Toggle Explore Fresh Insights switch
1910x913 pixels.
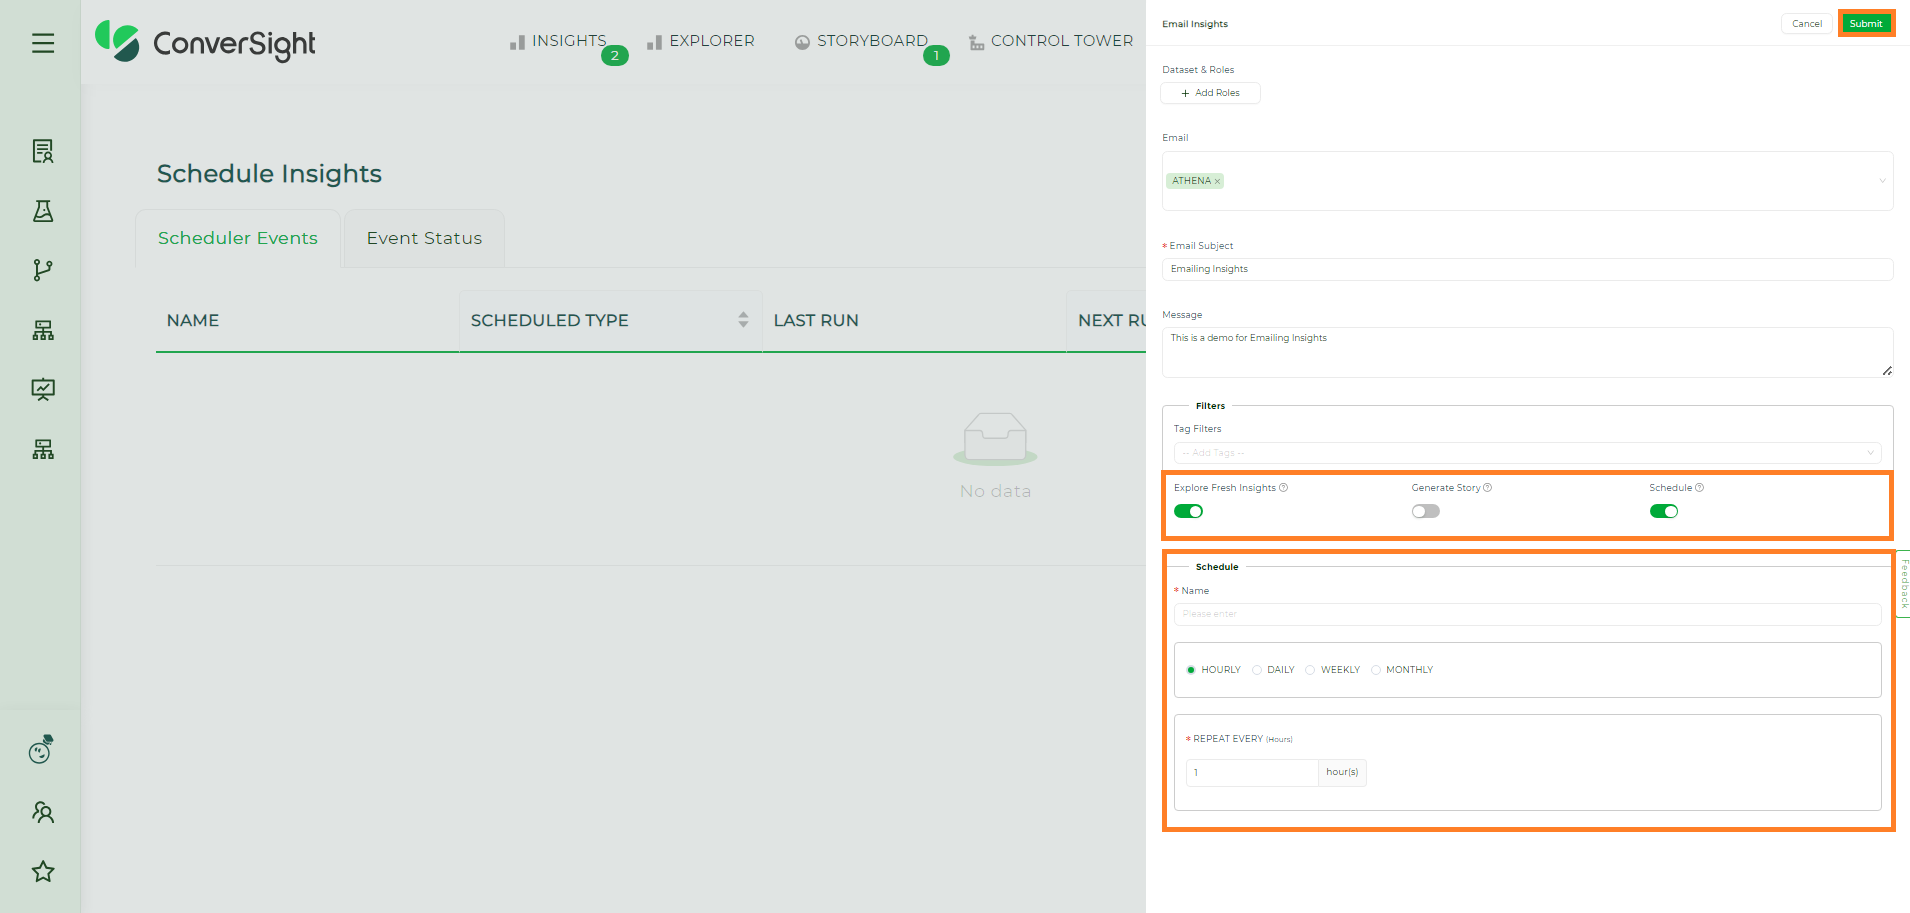tap(1188, 511)
